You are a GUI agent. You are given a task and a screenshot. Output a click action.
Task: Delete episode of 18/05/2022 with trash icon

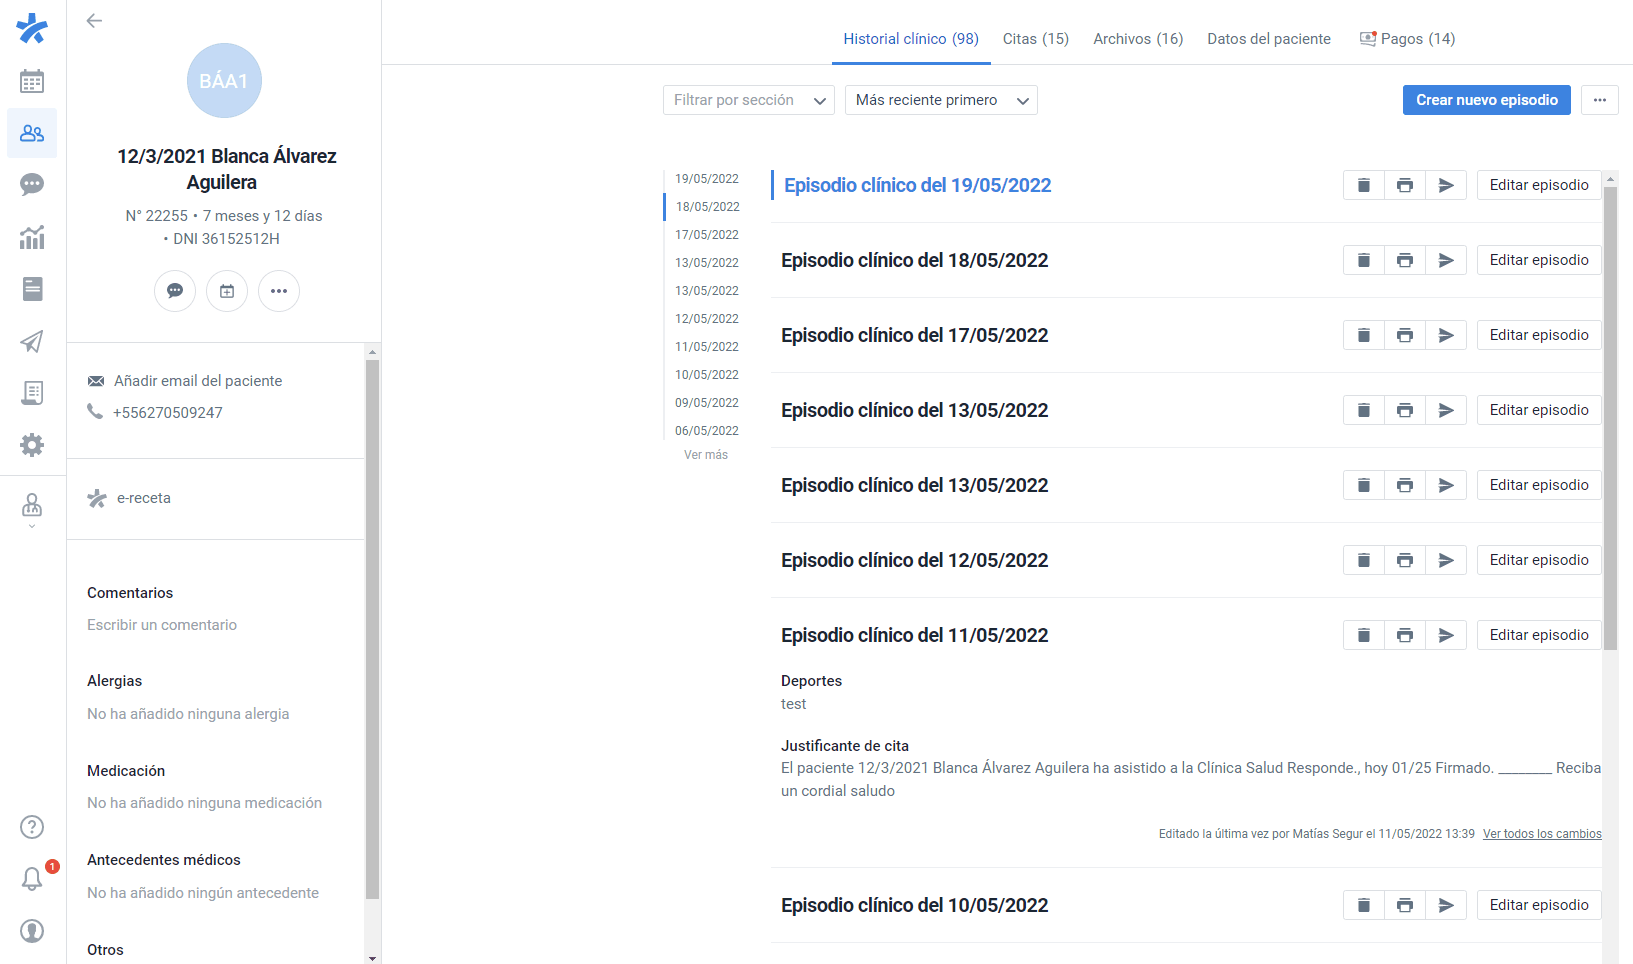click(x=1363, y=260)
